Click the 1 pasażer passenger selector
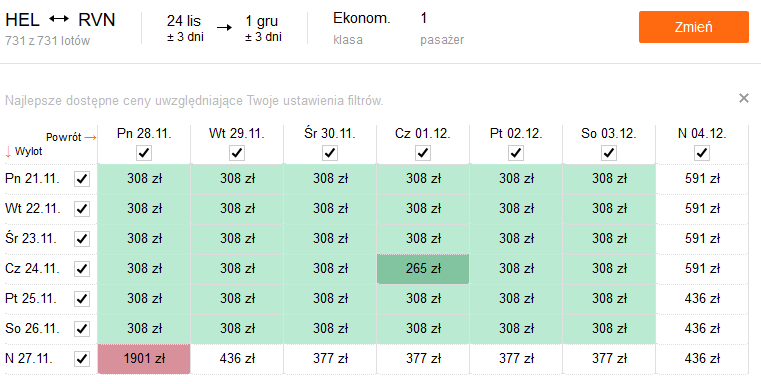 pyautogui.click(x=442, y=28)
